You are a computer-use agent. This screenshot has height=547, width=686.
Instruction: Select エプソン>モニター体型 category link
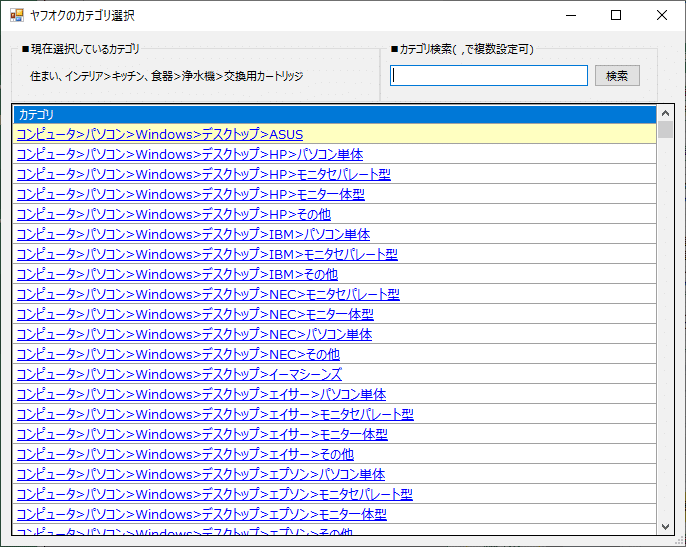tap(202, 515)
